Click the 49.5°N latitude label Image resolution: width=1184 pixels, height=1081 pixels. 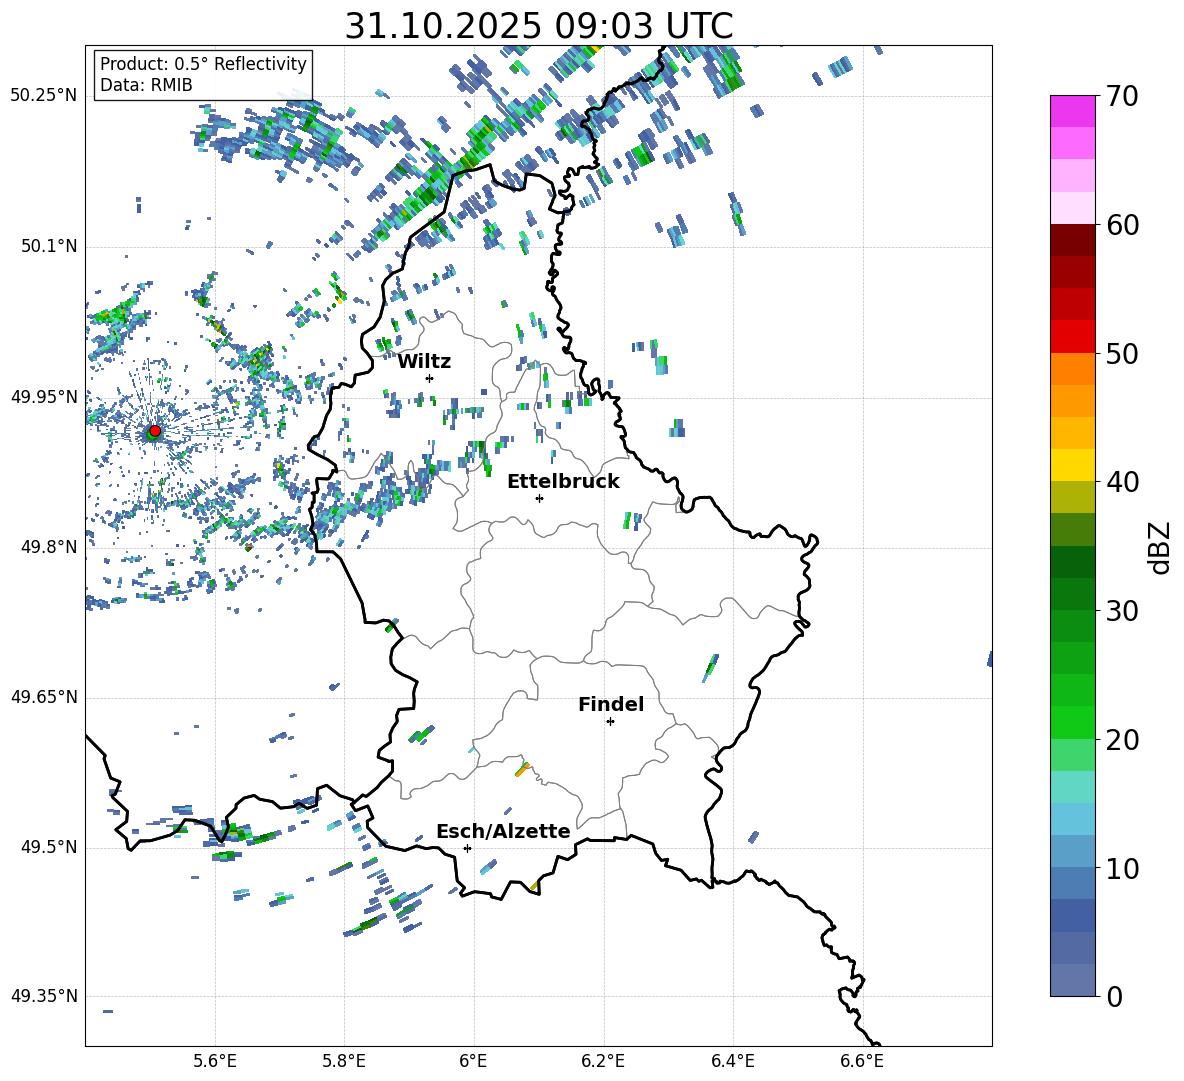[48, 847]
